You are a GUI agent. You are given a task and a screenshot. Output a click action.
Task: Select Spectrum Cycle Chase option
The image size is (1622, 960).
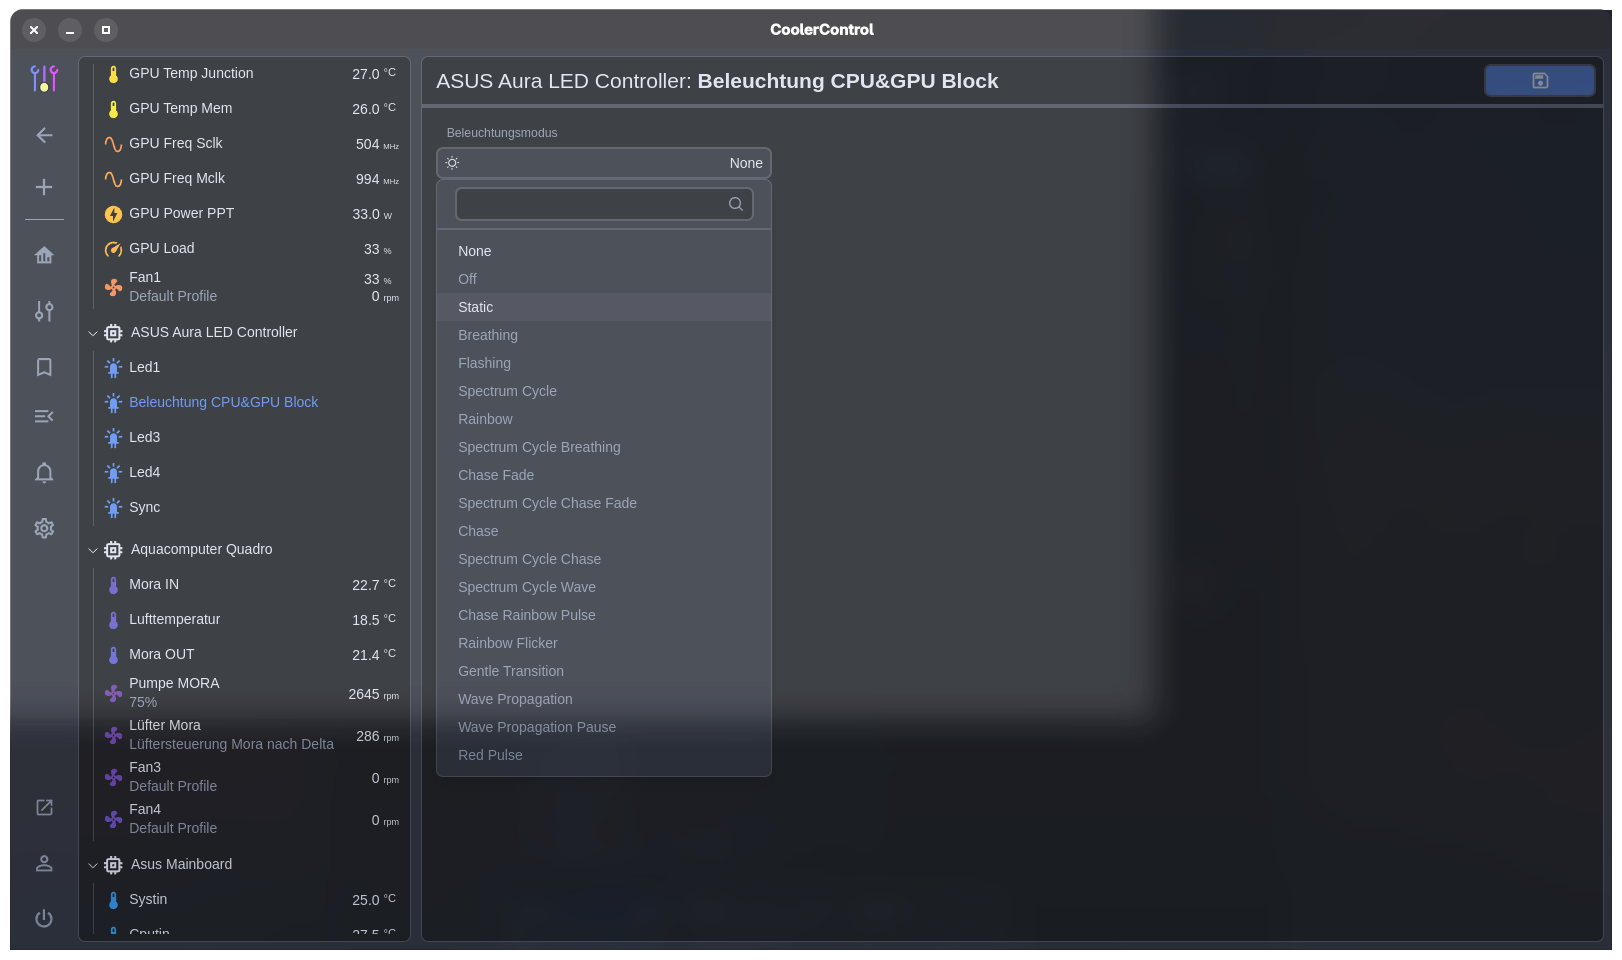pyautogui.click(x=604, y=559)
